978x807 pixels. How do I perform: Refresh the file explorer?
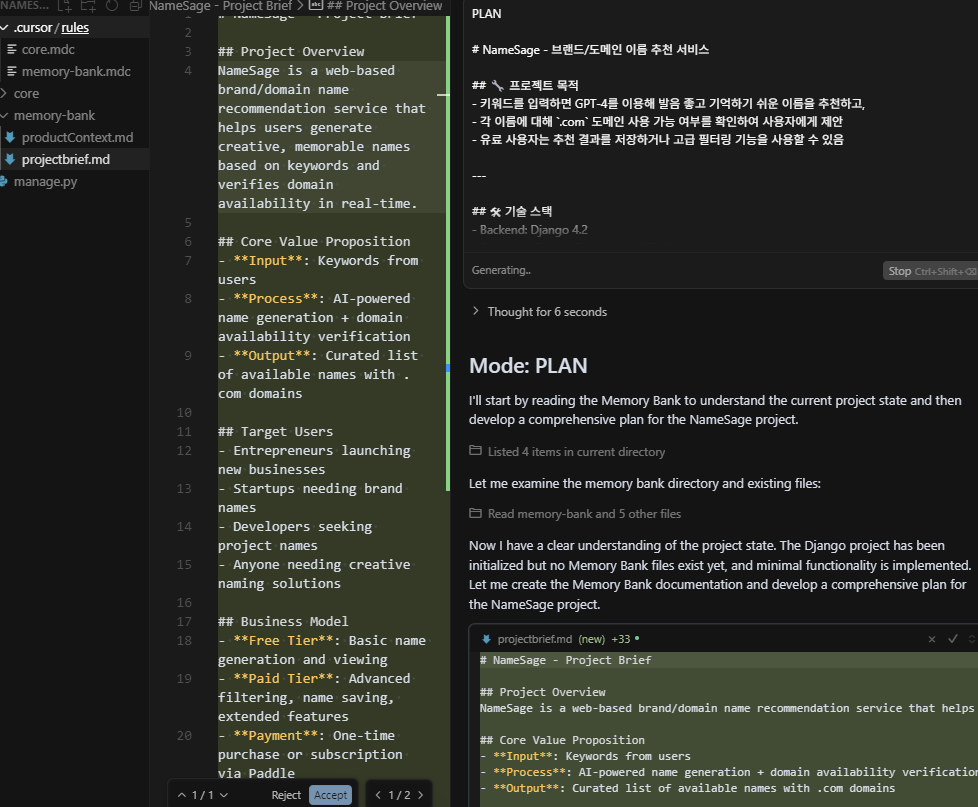coord(112,6)
